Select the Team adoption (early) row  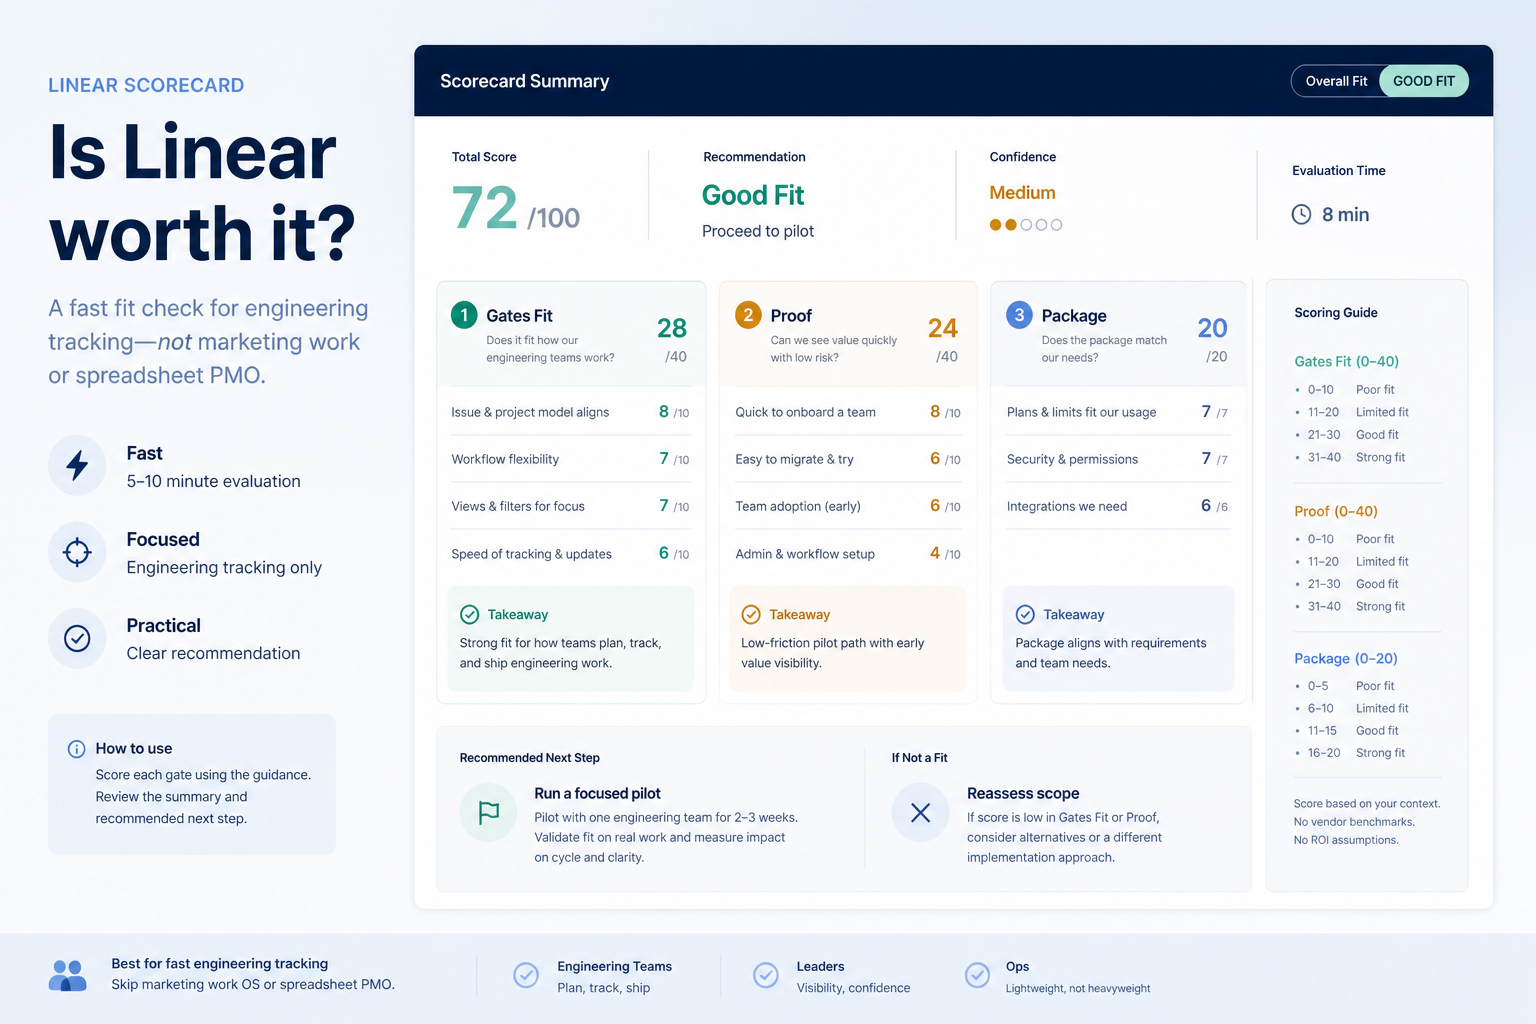coord(848,506)
